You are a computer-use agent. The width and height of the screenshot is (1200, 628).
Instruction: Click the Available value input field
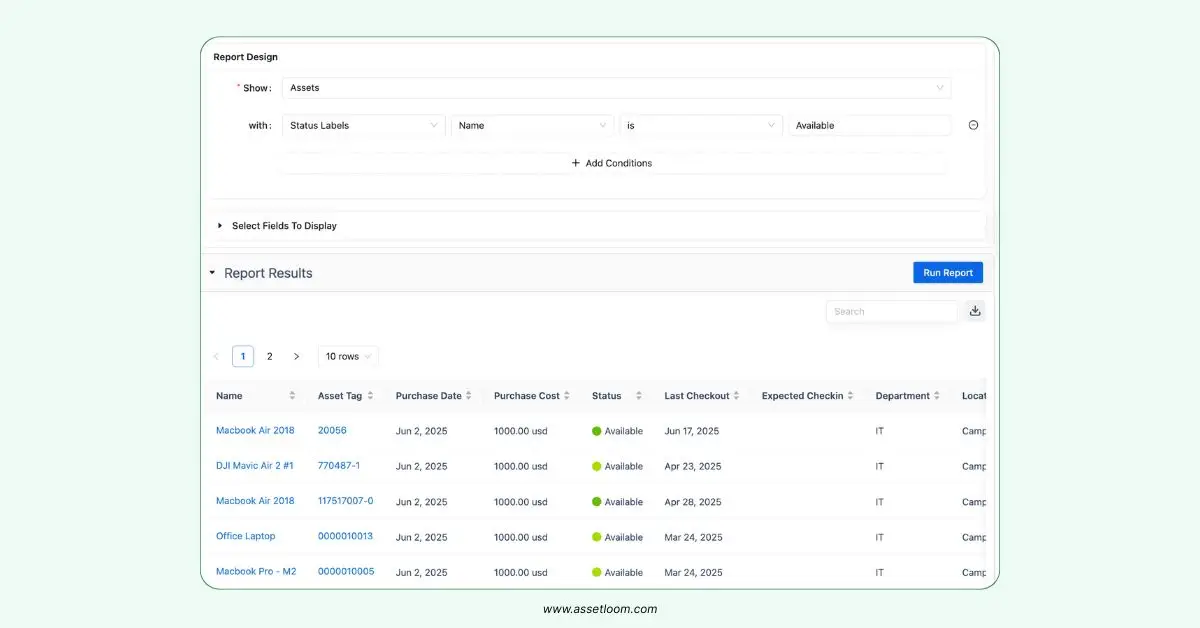coord(869,125)
